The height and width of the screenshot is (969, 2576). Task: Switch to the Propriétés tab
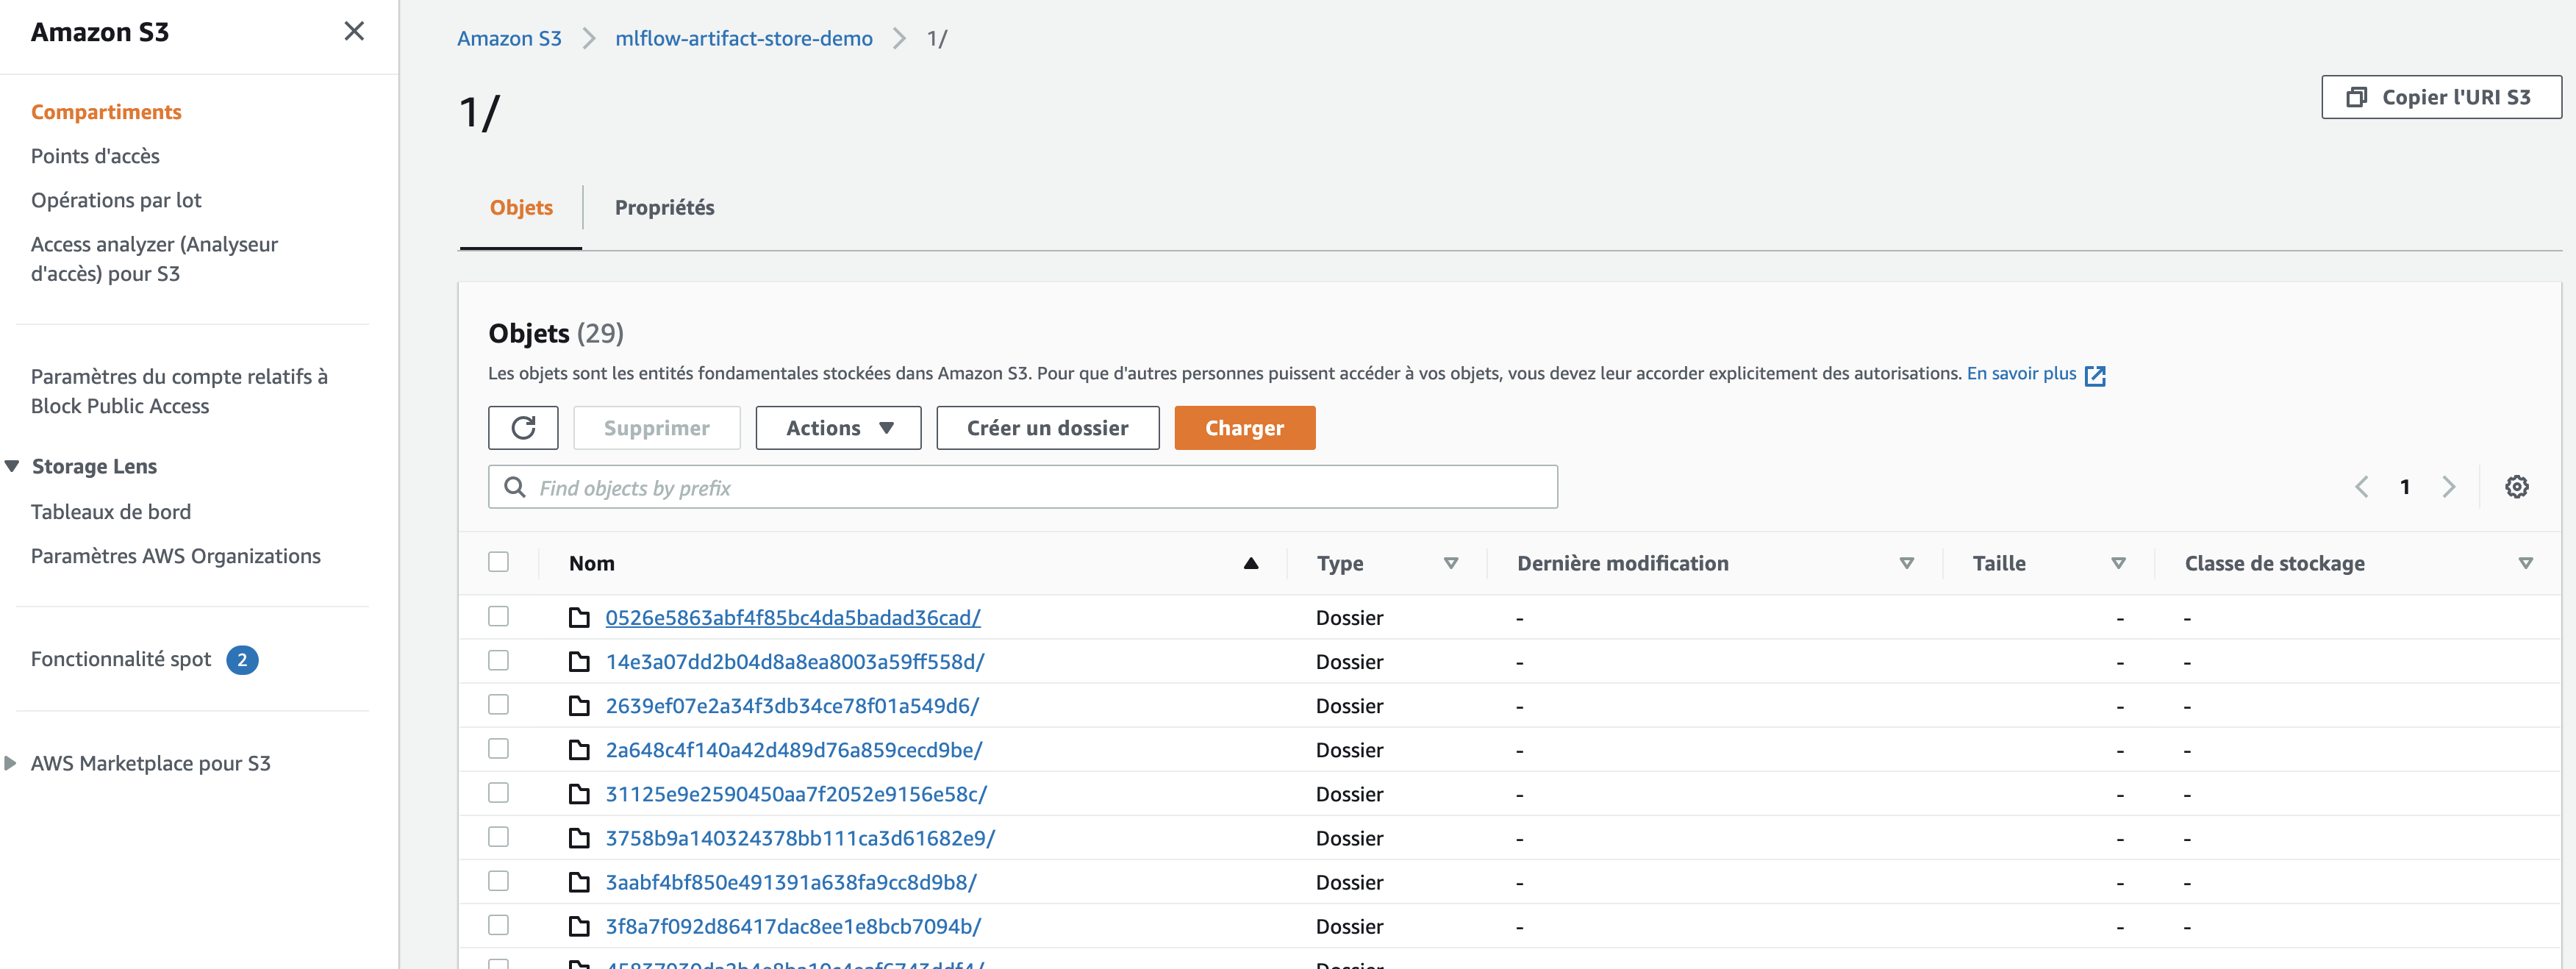[x=664, y=208]
